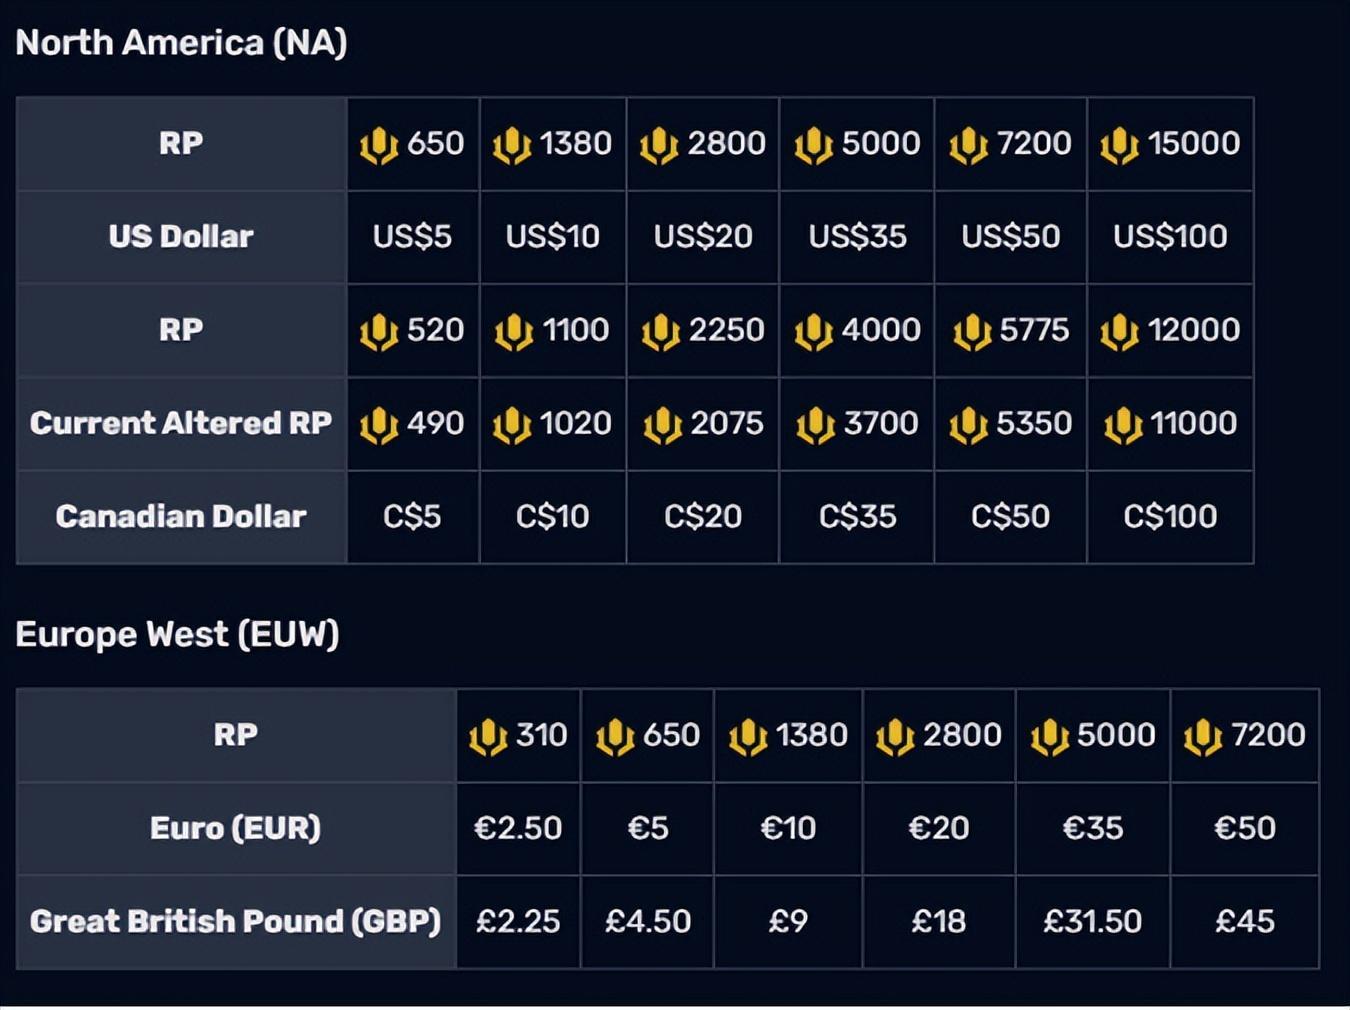Image resolution: width=1350 pixels, height=1010 pixels.
Task: Click the Euro (EUR) row header
Action: tap(236, 828)
